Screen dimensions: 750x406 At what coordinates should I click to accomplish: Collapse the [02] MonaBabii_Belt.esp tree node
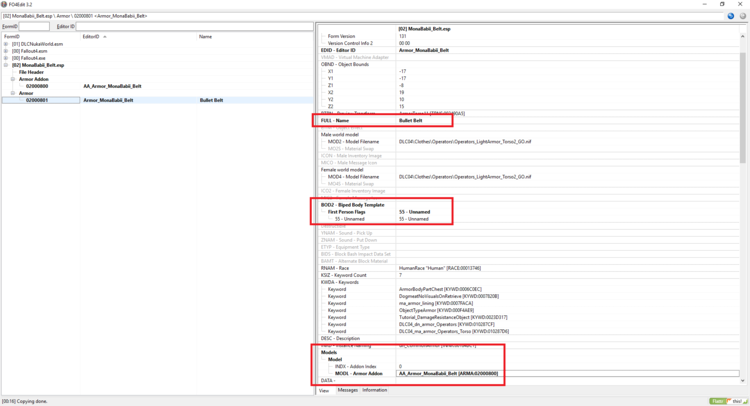(x=6, y=65)
